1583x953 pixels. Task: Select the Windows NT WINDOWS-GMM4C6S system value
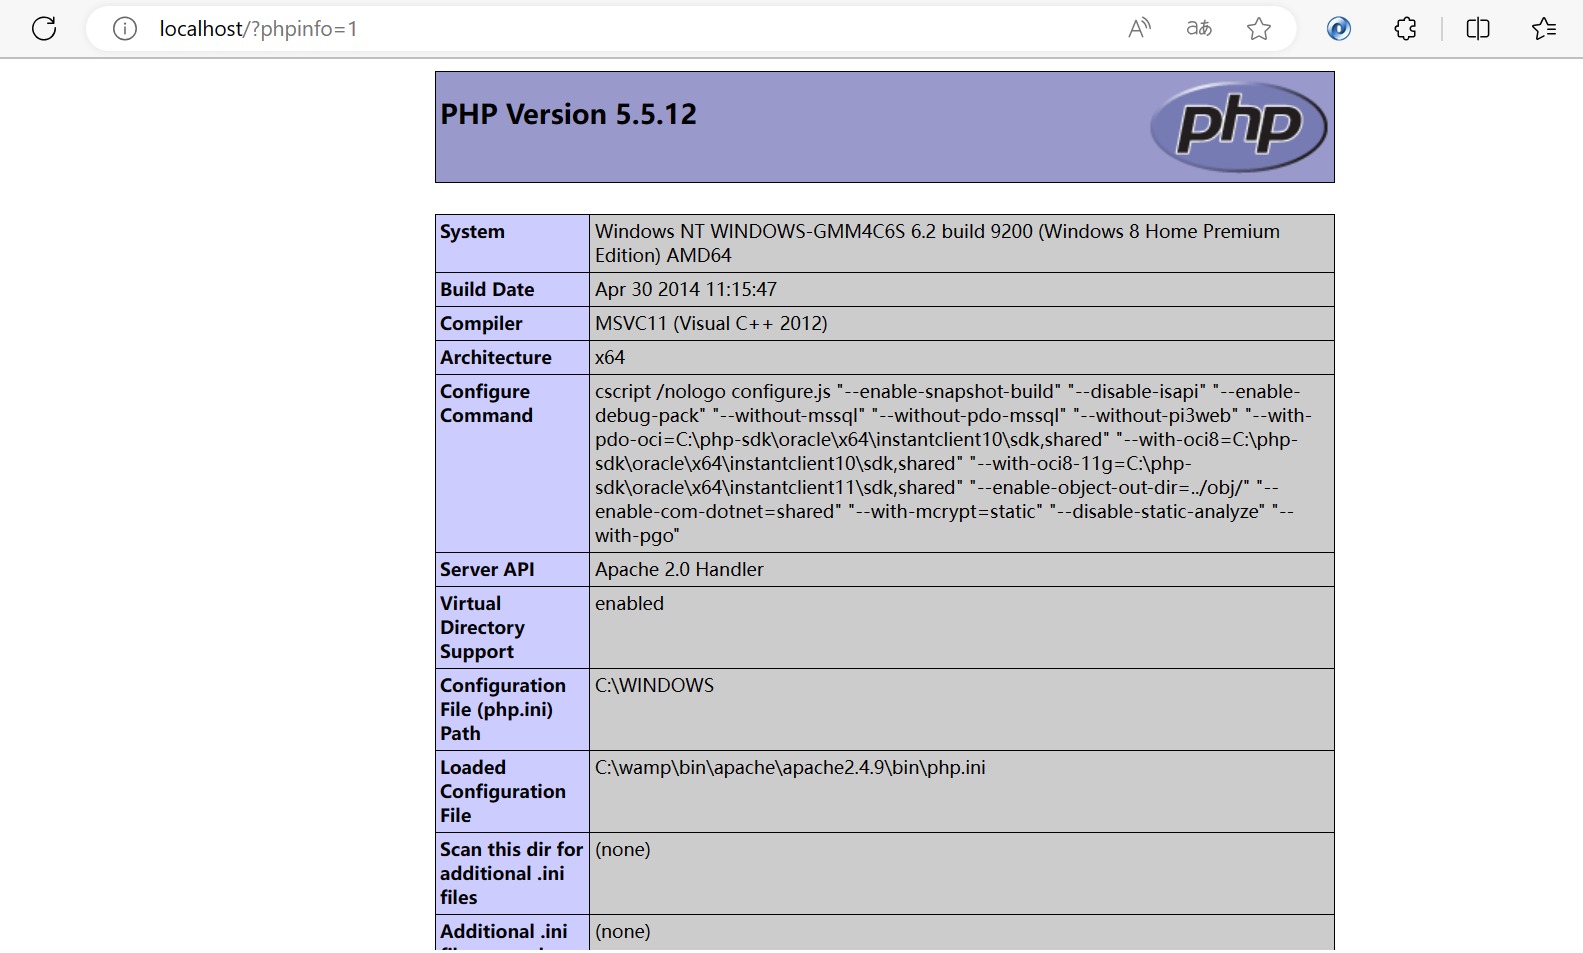tap(937, 243)
